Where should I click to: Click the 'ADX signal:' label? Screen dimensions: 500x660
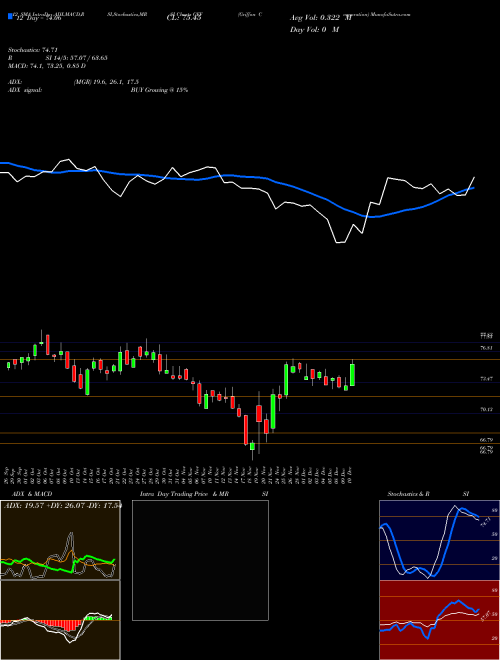pyautogui.click(x=25, y=90)
